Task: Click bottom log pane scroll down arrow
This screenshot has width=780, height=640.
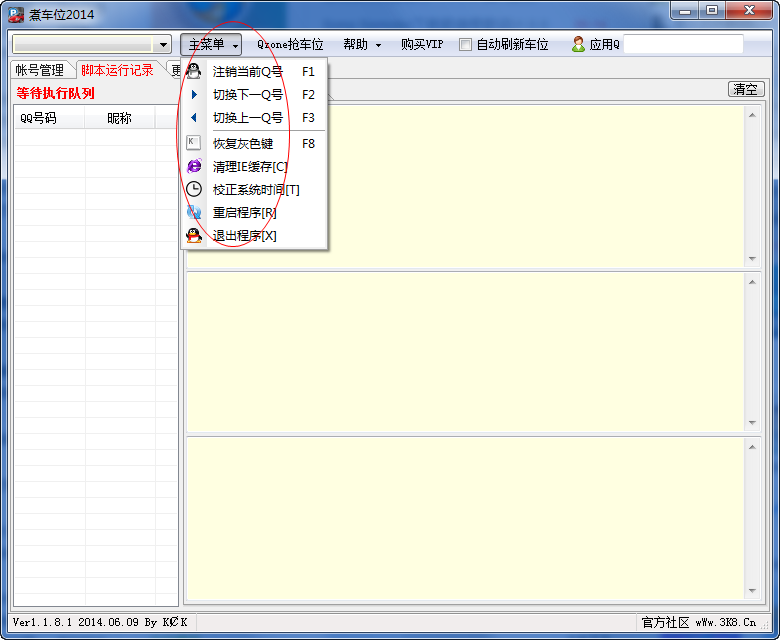Action: click(x=752, y=591)
